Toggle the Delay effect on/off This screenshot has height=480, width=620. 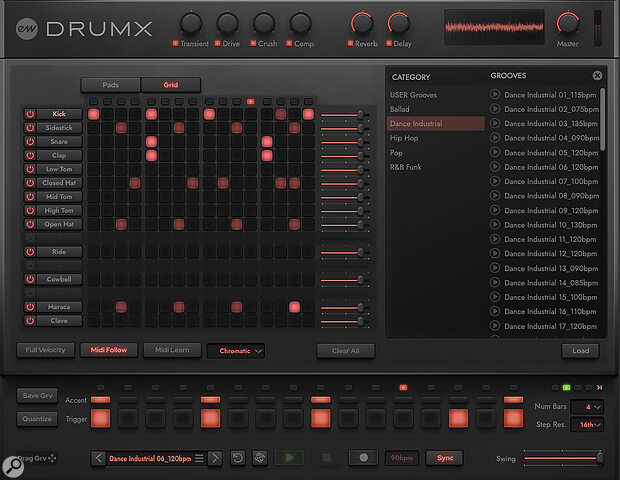tap(389, 43)
